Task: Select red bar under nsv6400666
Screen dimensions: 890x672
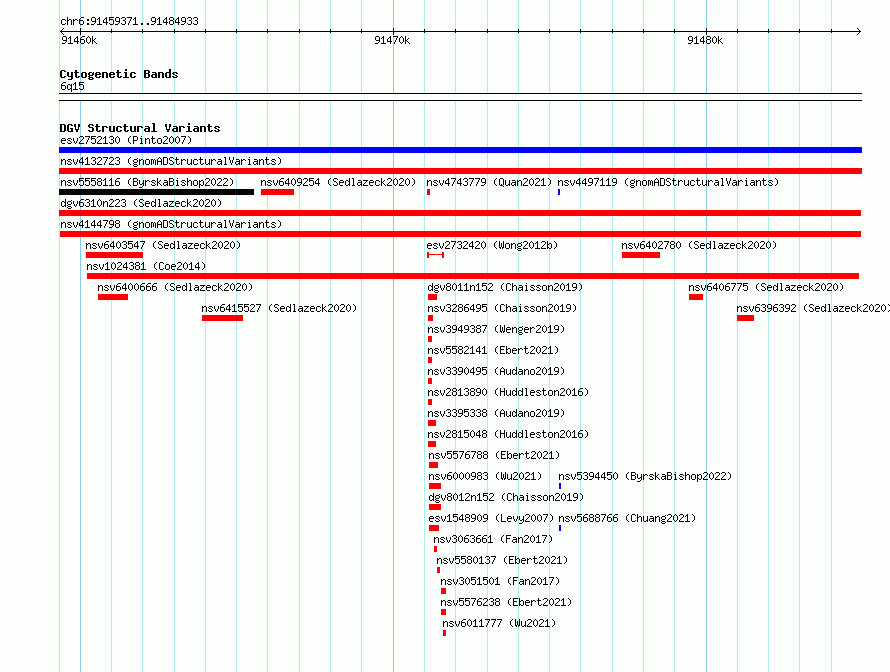Action: (x=113, y=297)
